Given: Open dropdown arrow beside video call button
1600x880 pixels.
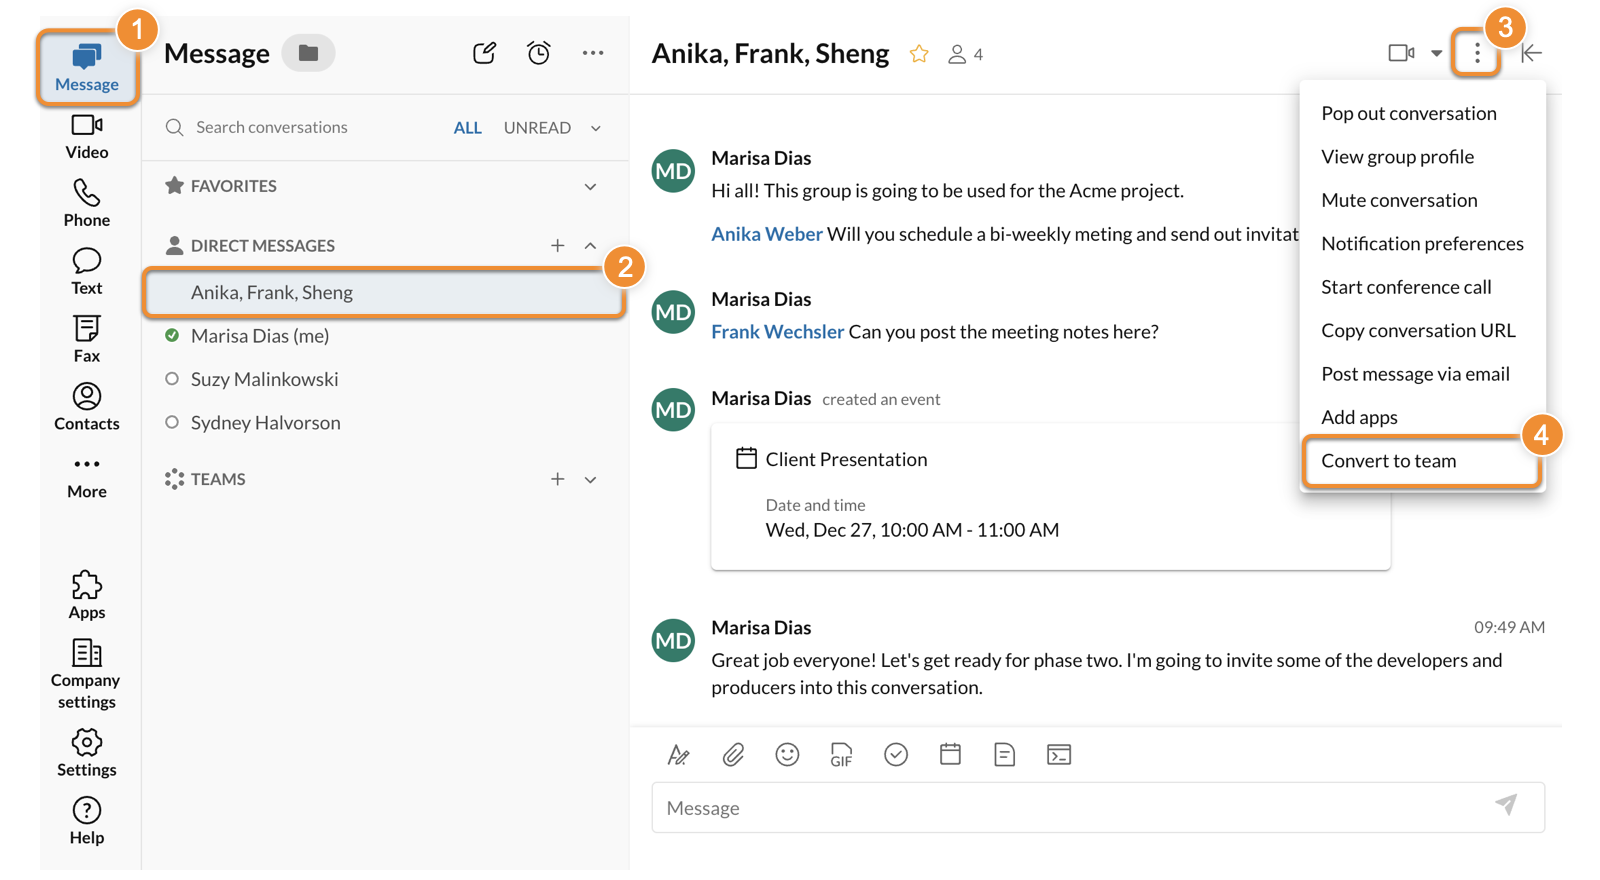Looking at the screenshot, I should (1436, 54).
